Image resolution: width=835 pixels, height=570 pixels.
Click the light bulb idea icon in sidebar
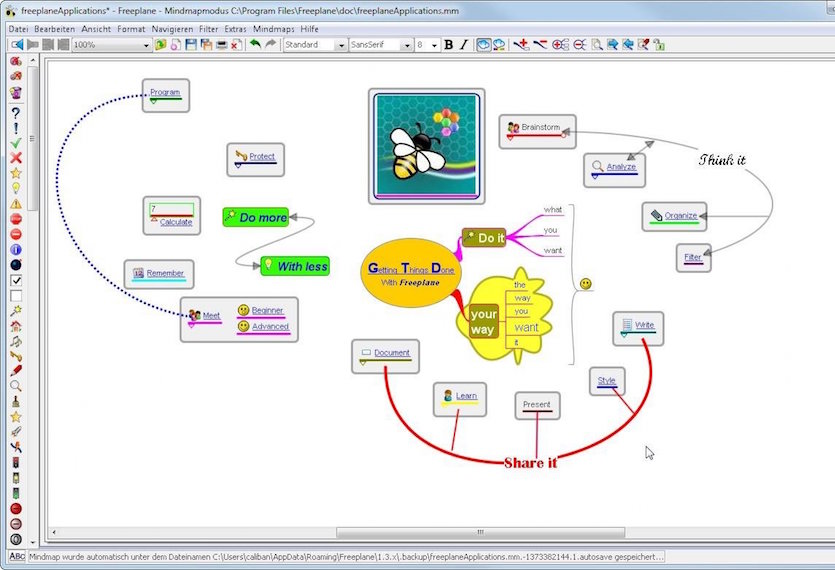coord(16,188)
